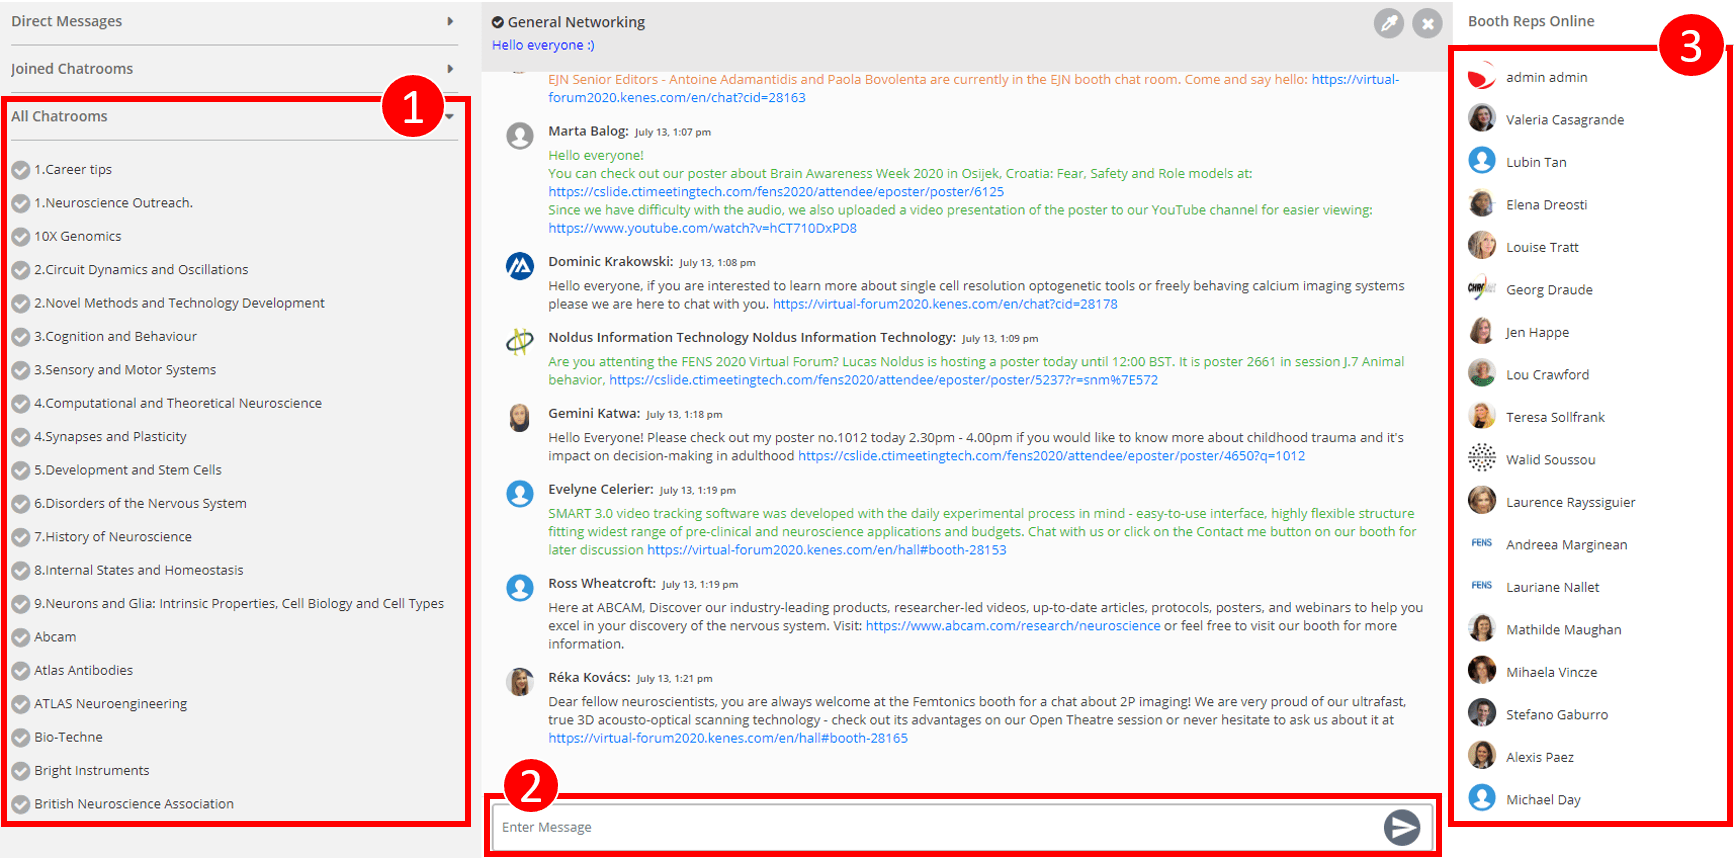The image size is (1734, 858).
Task: Click Dominic Krakowski's avatar icon
Action: coord(520,266)
